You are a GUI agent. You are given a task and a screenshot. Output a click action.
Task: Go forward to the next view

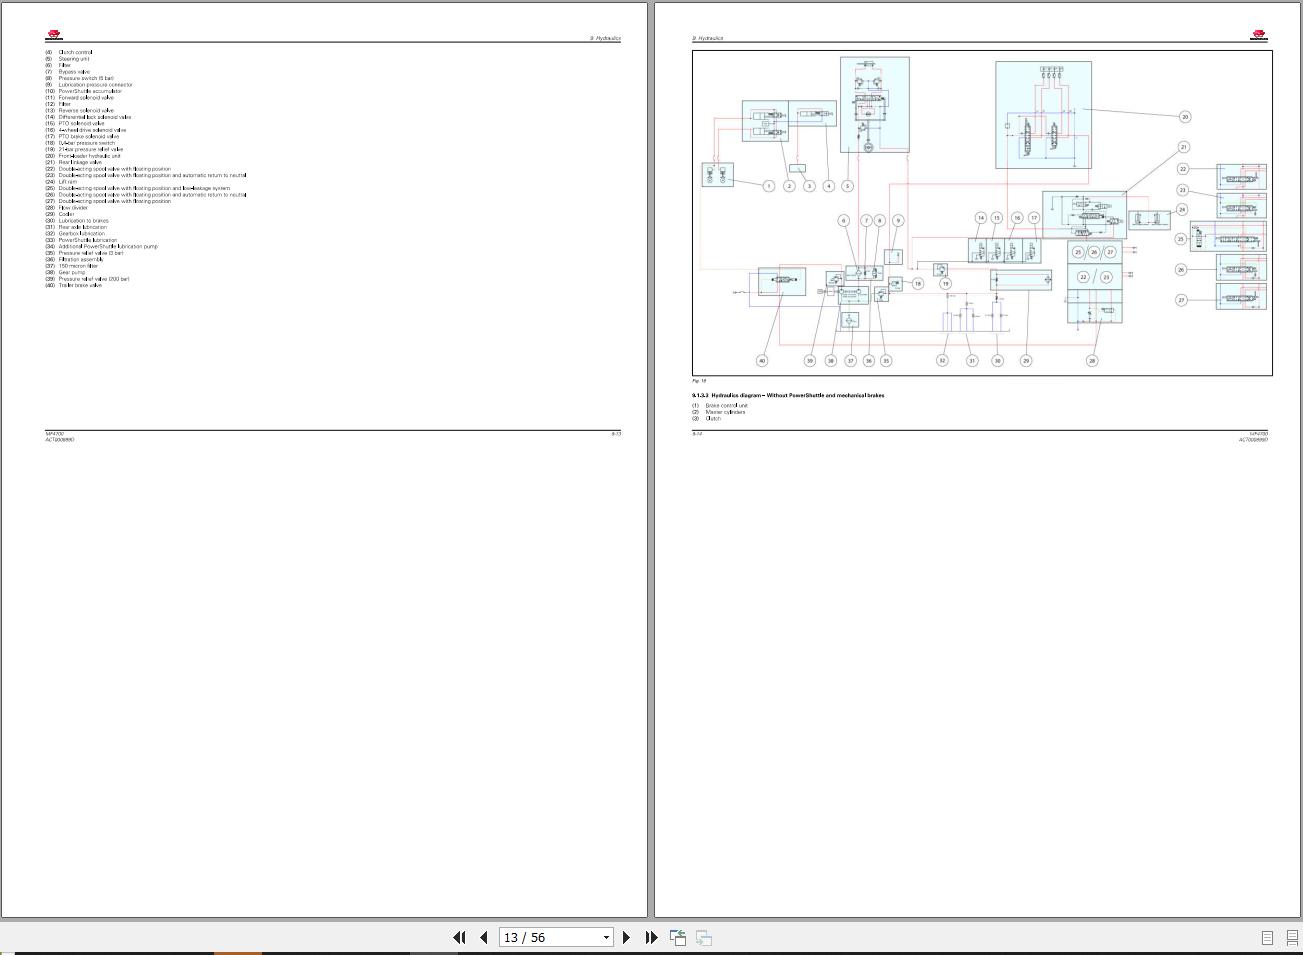(x=703, y=937)
